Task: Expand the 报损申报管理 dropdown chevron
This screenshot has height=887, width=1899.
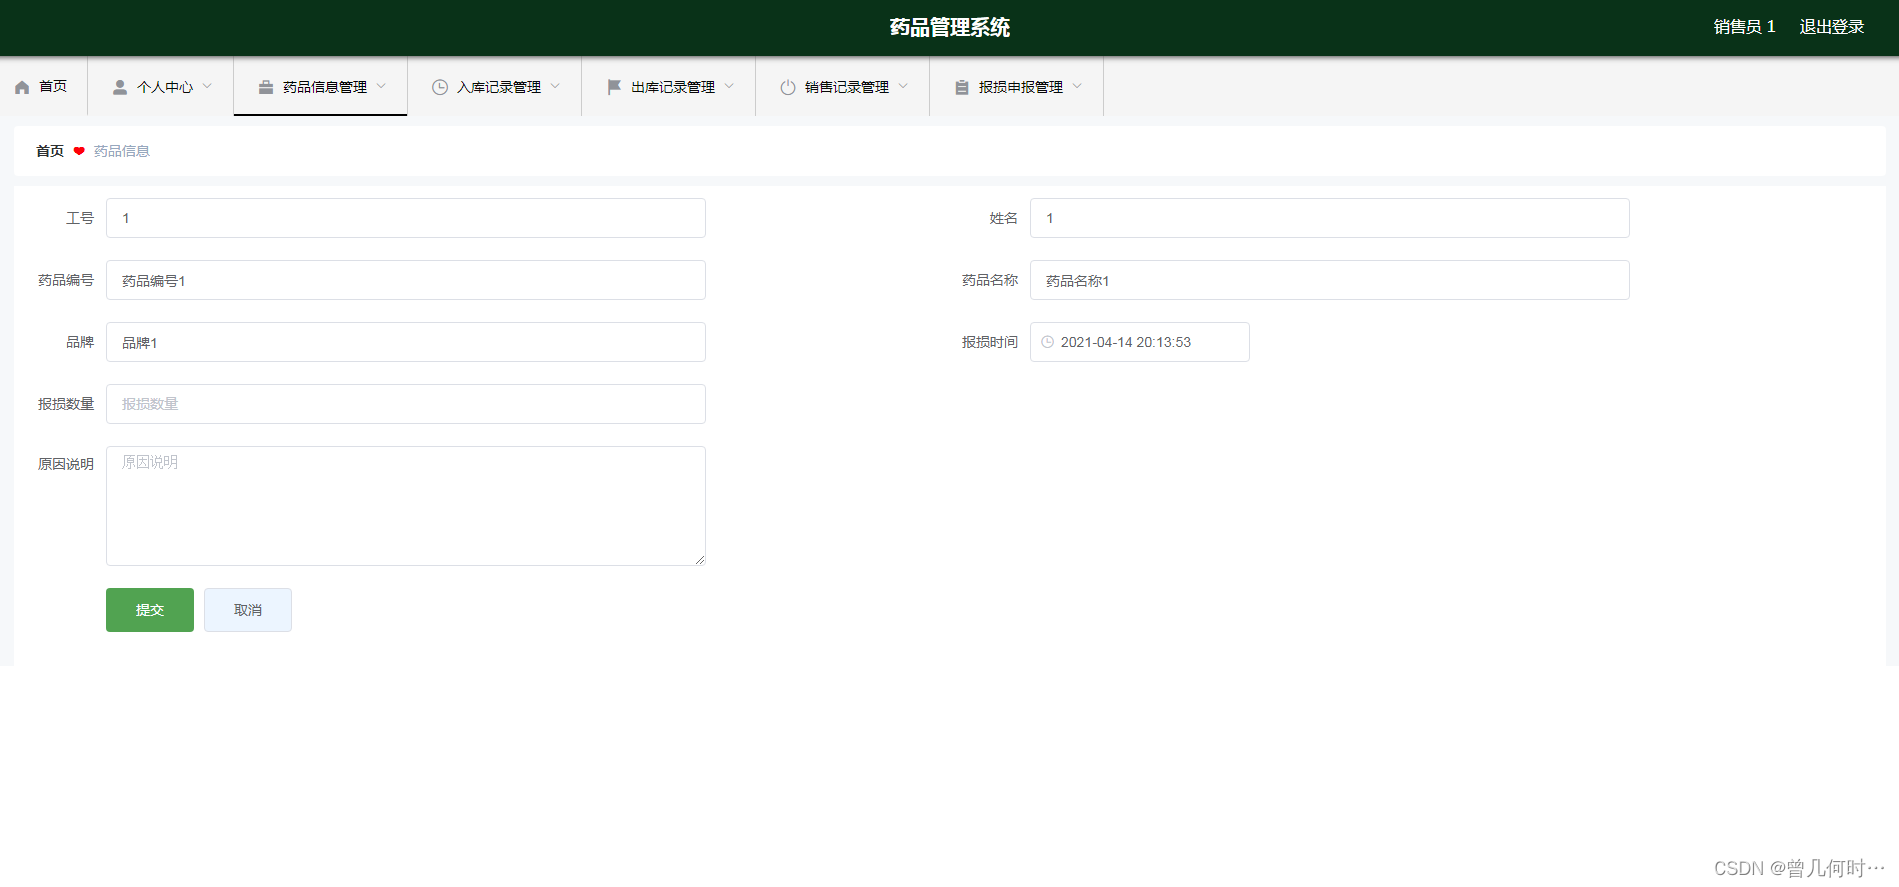Action: click(1077, 86)
